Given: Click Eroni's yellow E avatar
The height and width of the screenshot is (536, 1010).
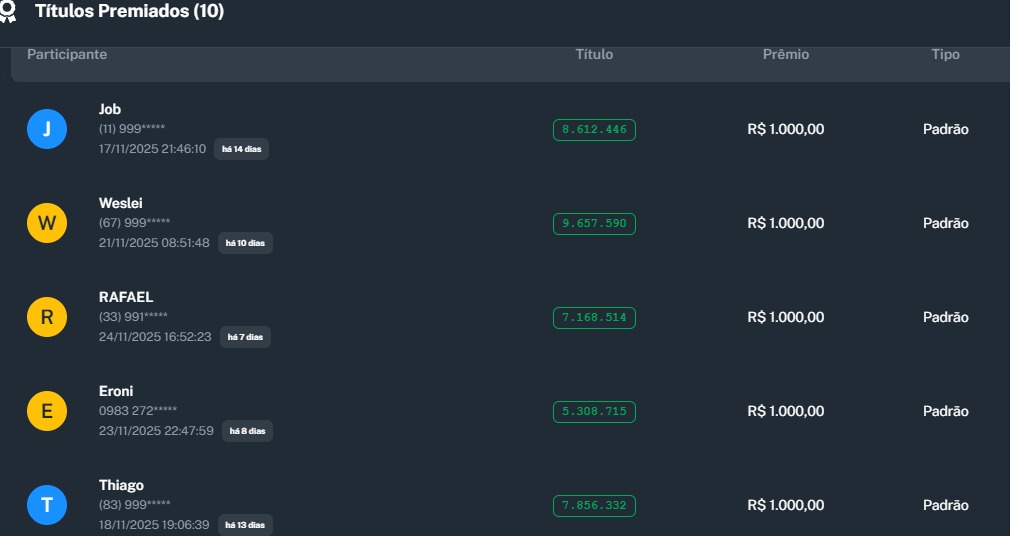Looking at the screenshot, I should pyautogui.click(x=47, y=411).
